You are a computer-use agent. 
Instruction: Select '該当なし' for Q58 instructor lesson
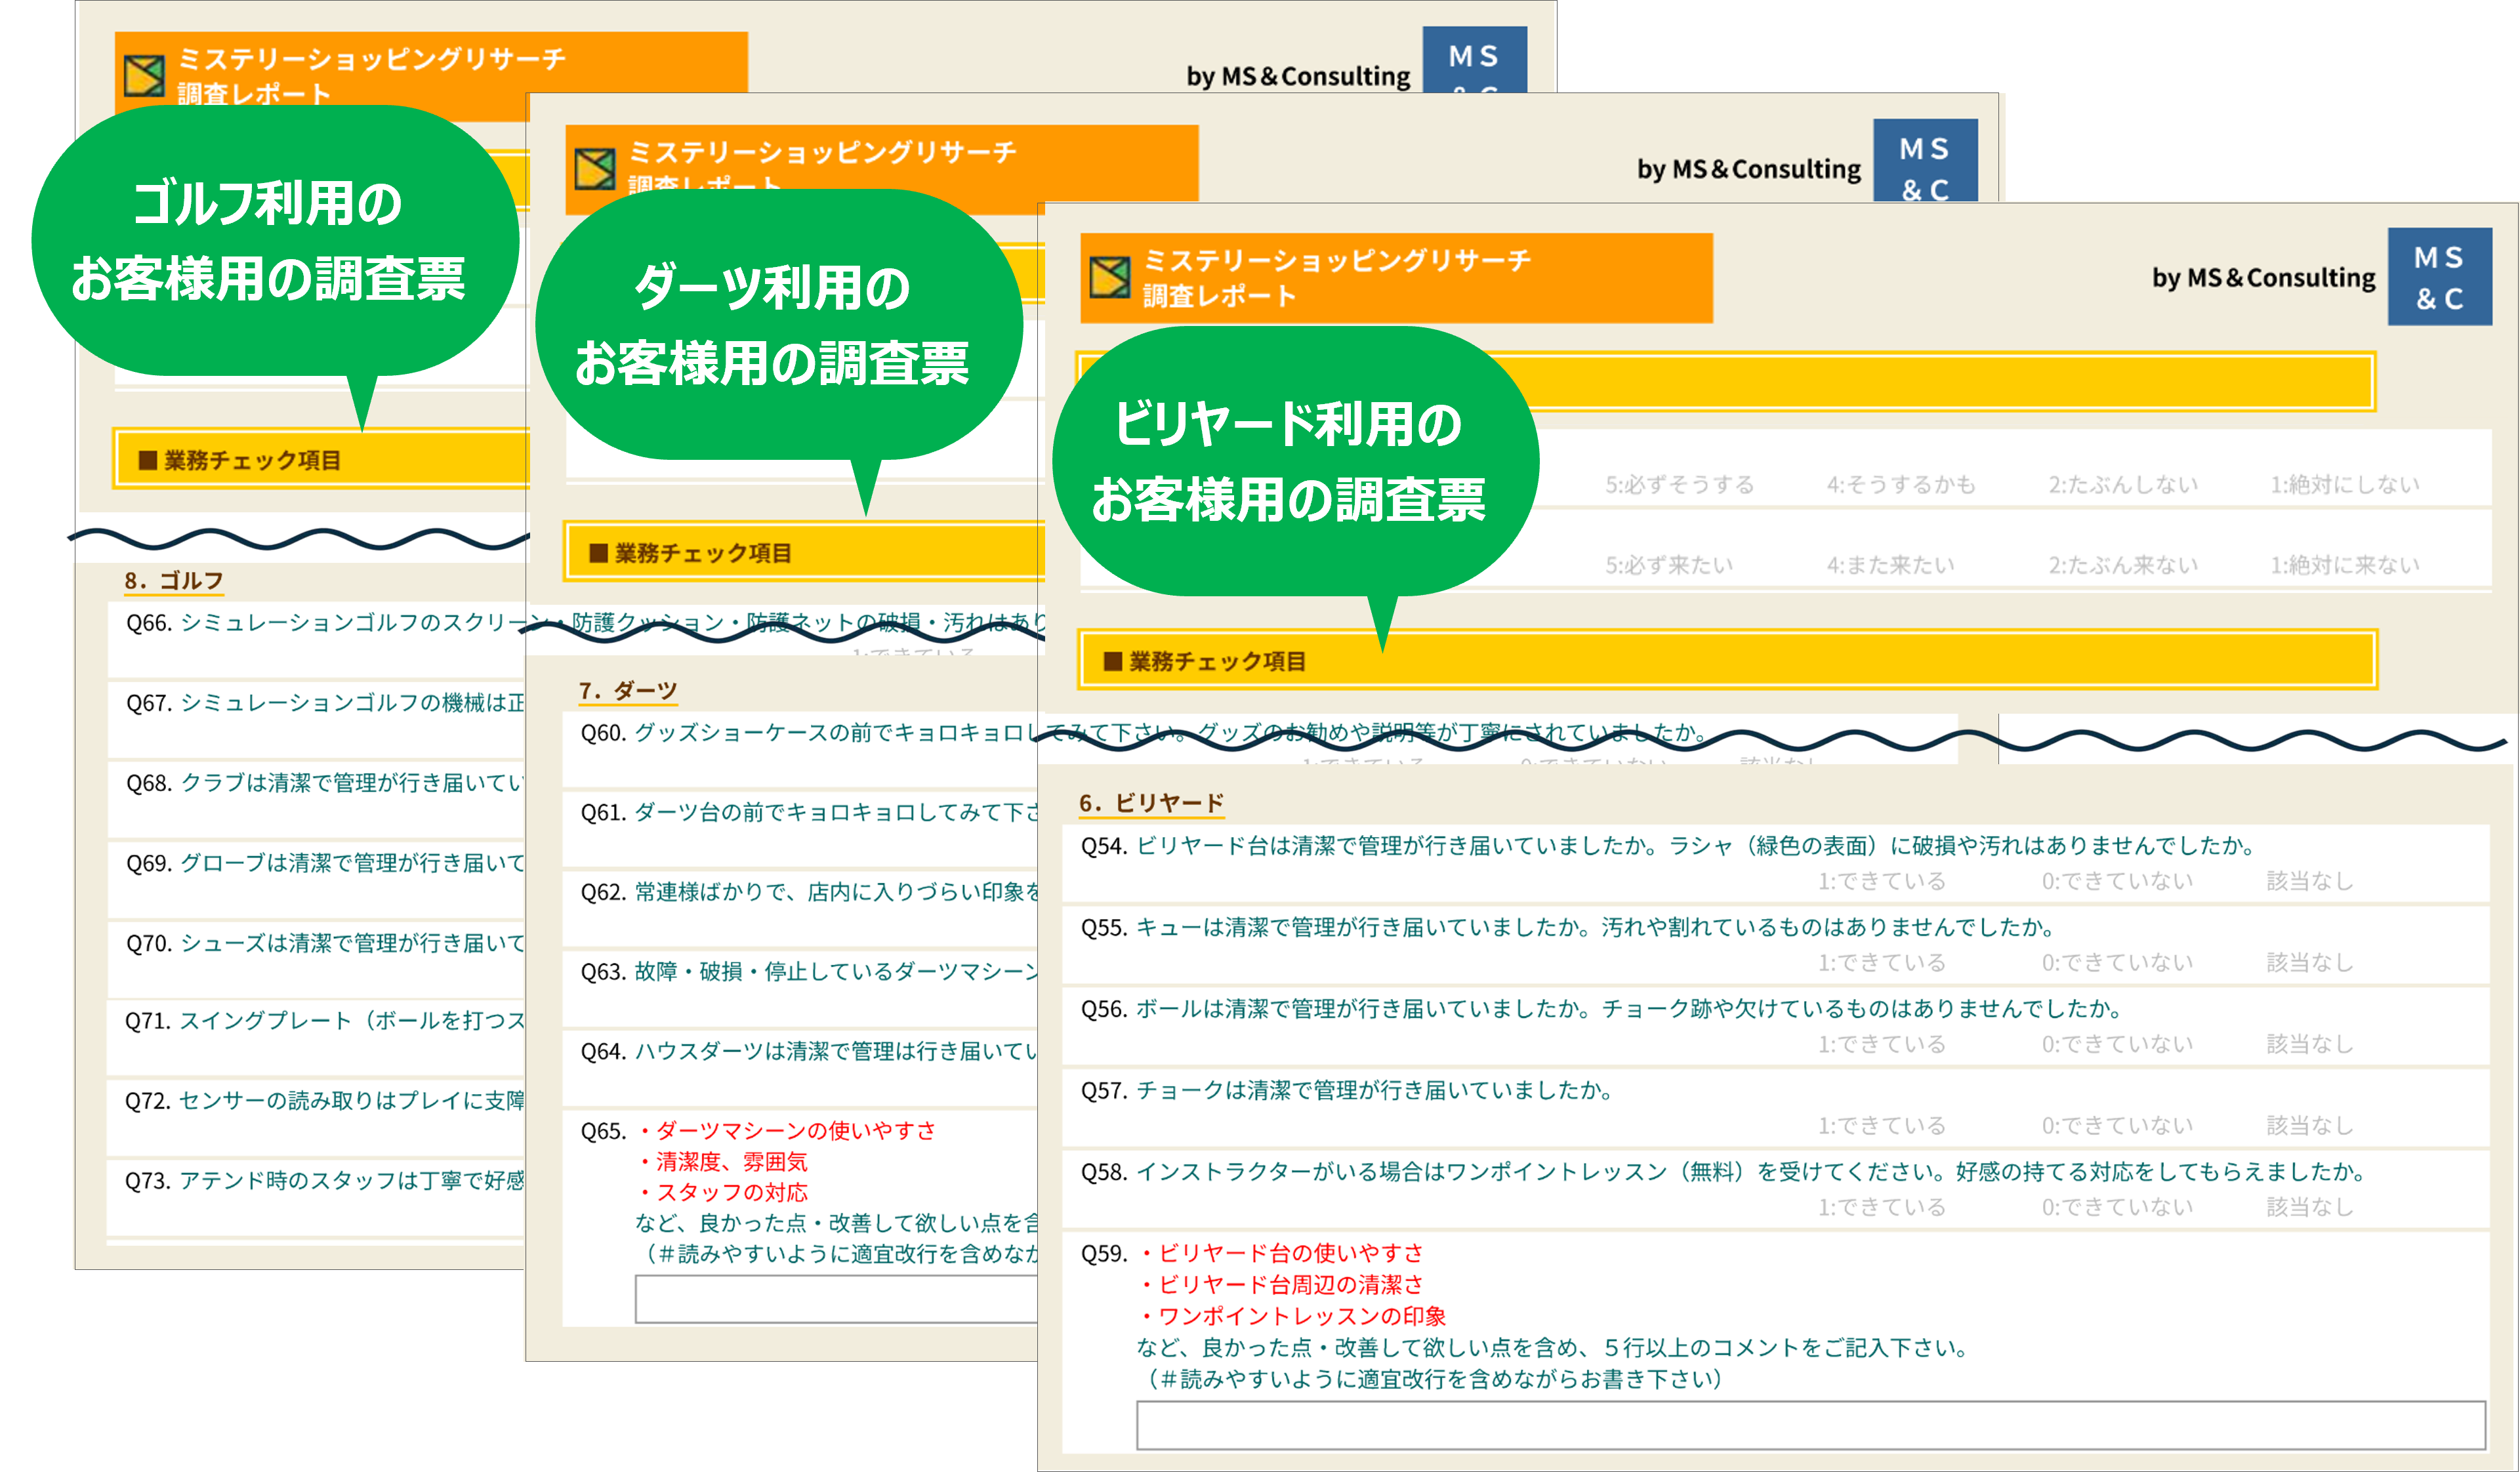pos(2310,1207)
